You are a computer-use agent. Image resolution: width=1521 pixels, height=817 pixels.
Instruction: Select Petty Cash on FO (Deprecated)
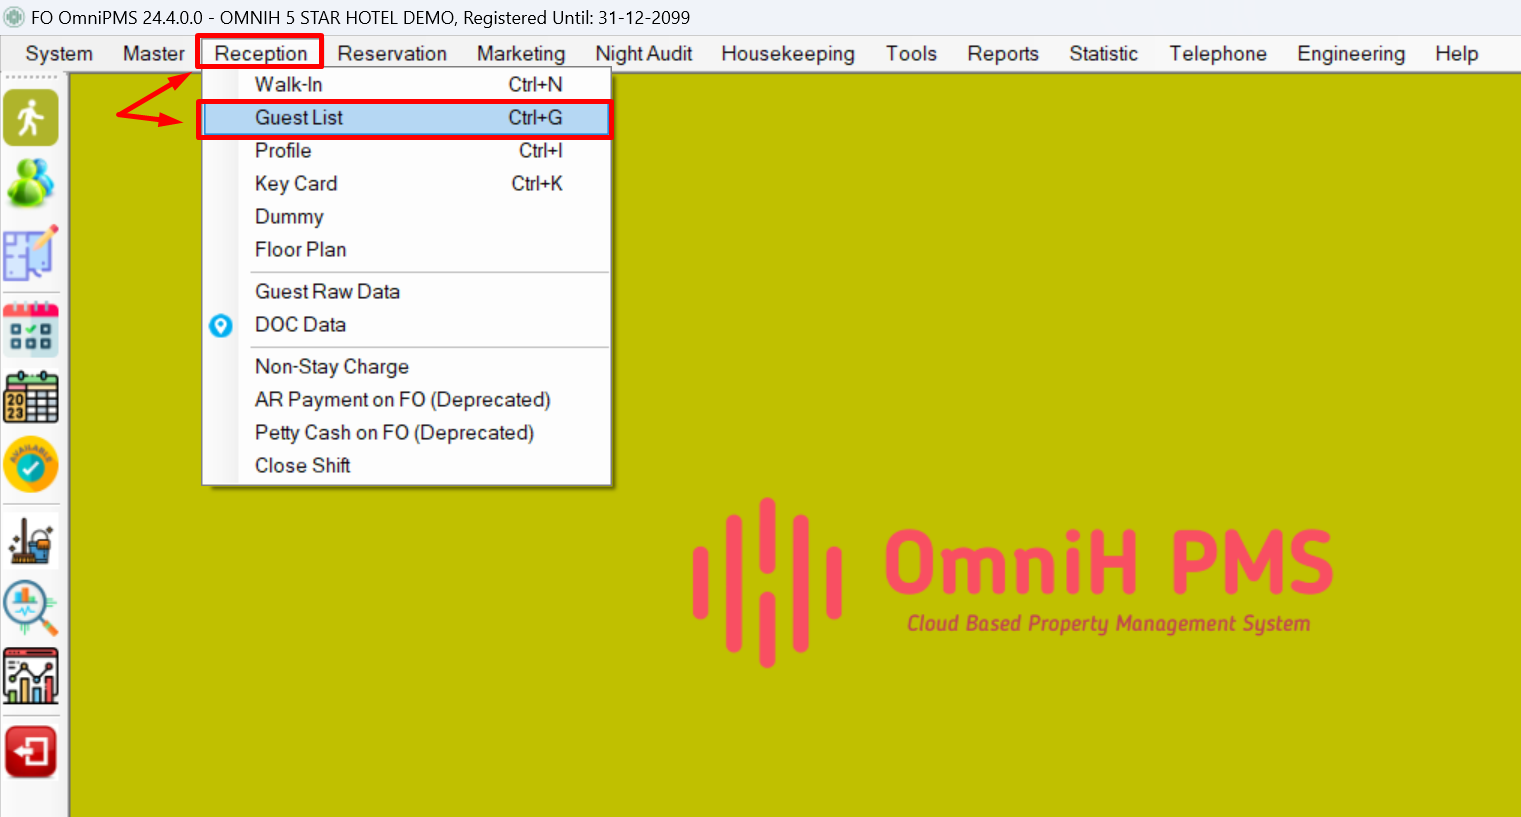(406, 433)
